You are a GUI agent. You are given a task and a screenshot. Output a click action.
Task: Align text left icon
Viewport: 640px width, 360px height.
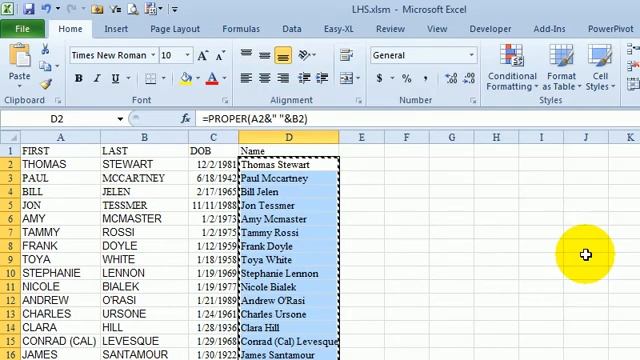point(246,78)
